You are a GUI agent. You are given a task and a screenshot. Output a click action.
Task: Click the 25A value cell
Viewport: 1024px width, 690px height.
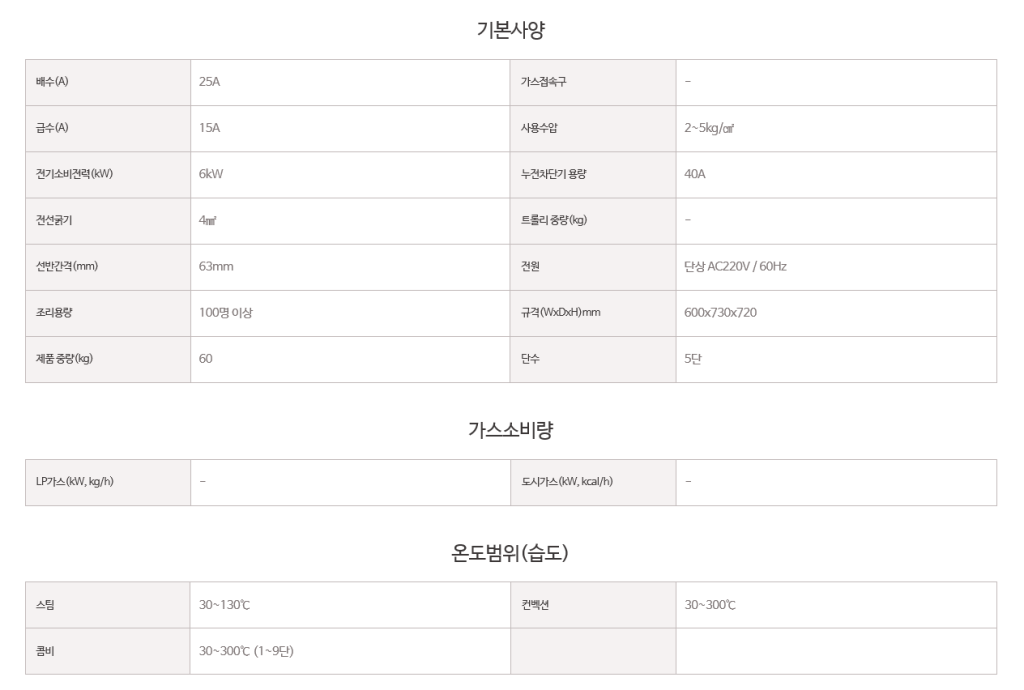350,82
